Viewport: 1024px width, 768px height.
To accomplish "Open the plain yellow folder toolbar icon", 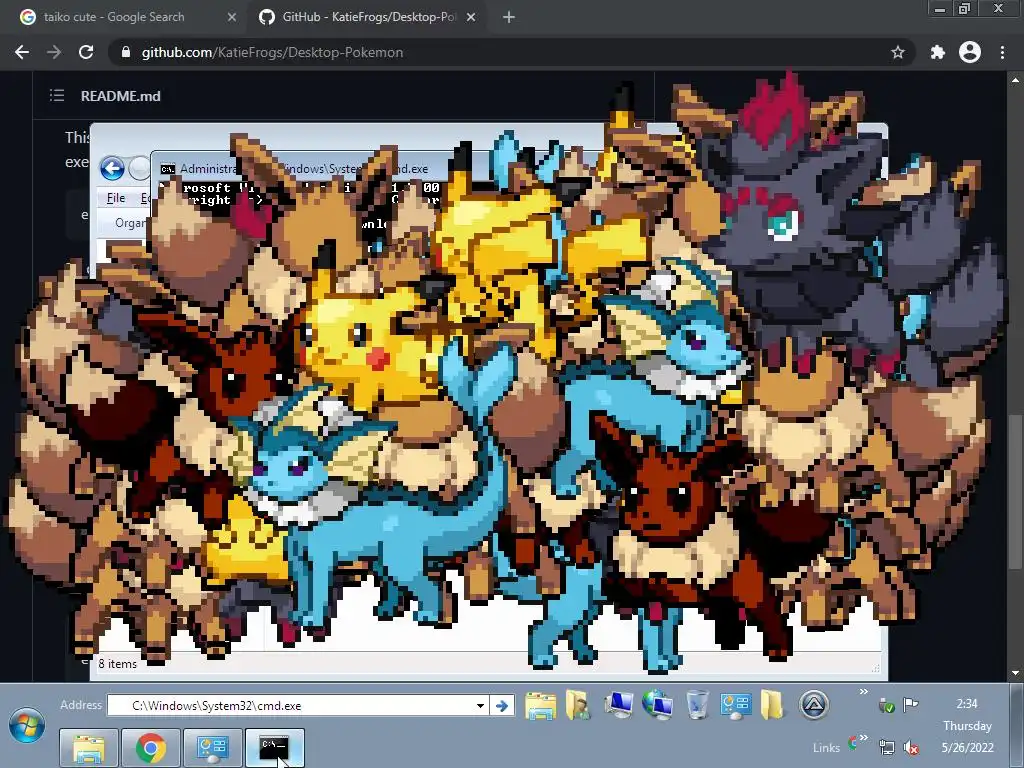I will coord(772,705).
